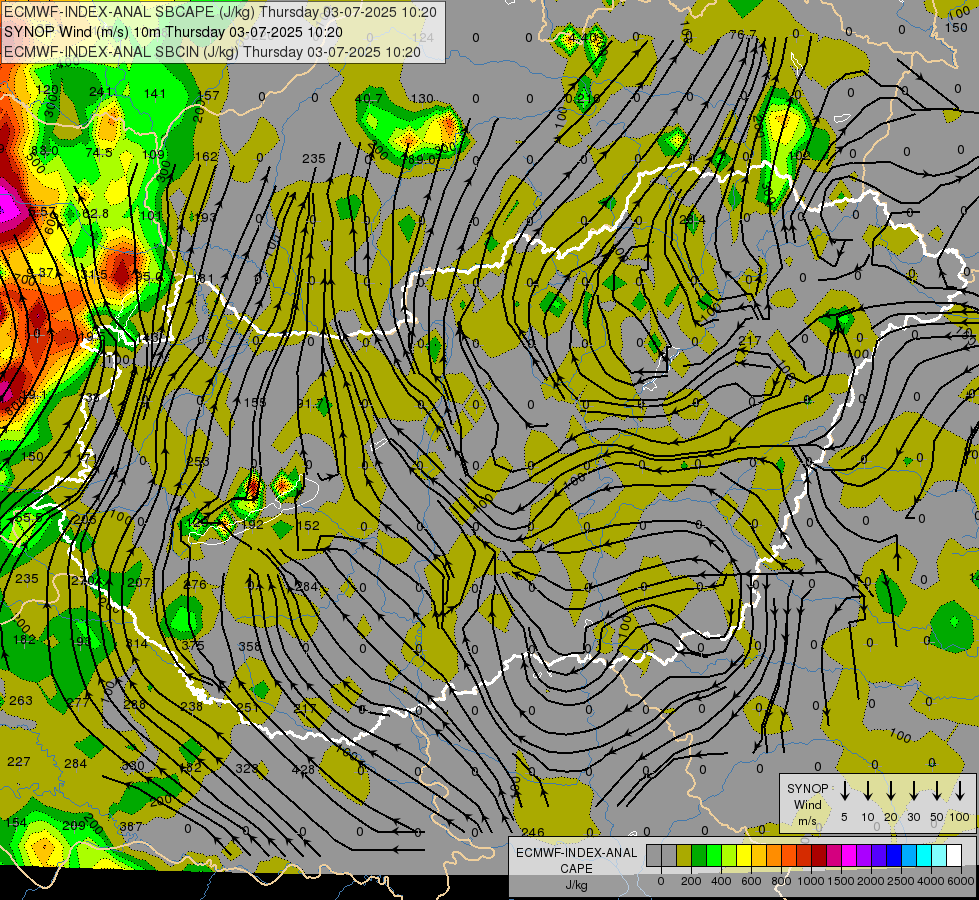Image resolution: width=979 pixels, height=900 pixels.
Task: Click the station value 157 on map
Action: click(x=208, y=96)
